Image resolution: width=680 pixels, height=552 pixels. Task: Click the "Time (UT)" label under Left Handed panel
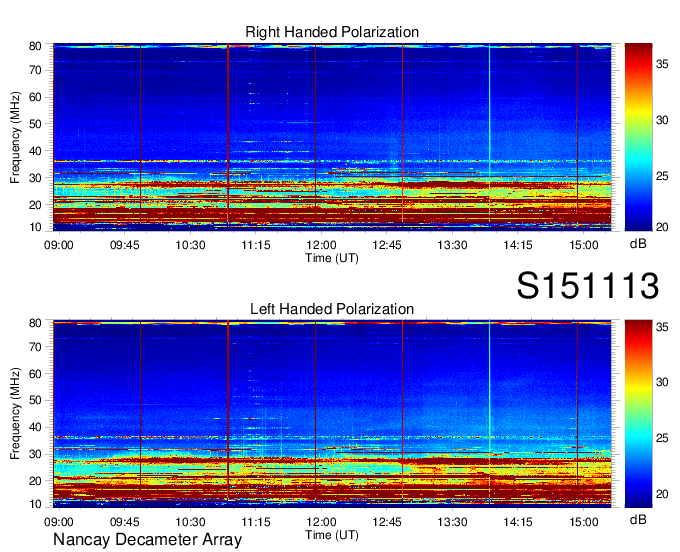point(332,535)
